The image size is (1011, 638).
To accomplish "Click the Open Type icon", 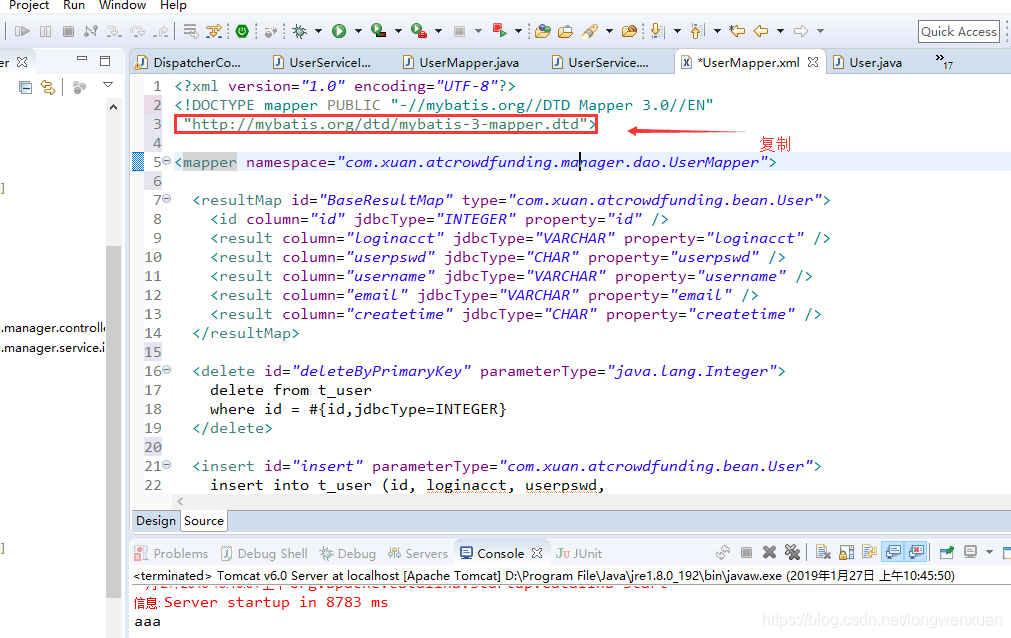I will click(543, 31).
